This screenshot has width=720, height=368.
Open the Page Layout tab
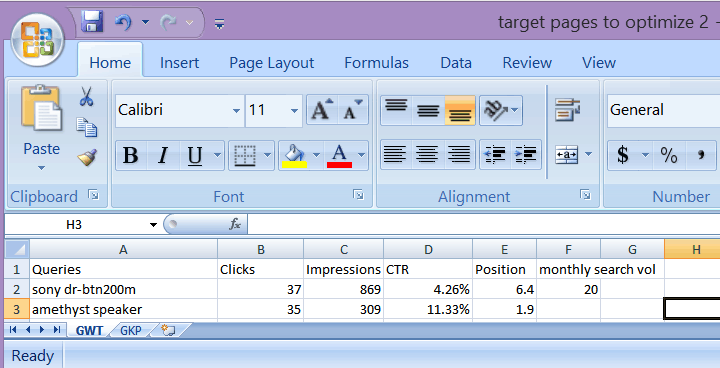point(271,62)
